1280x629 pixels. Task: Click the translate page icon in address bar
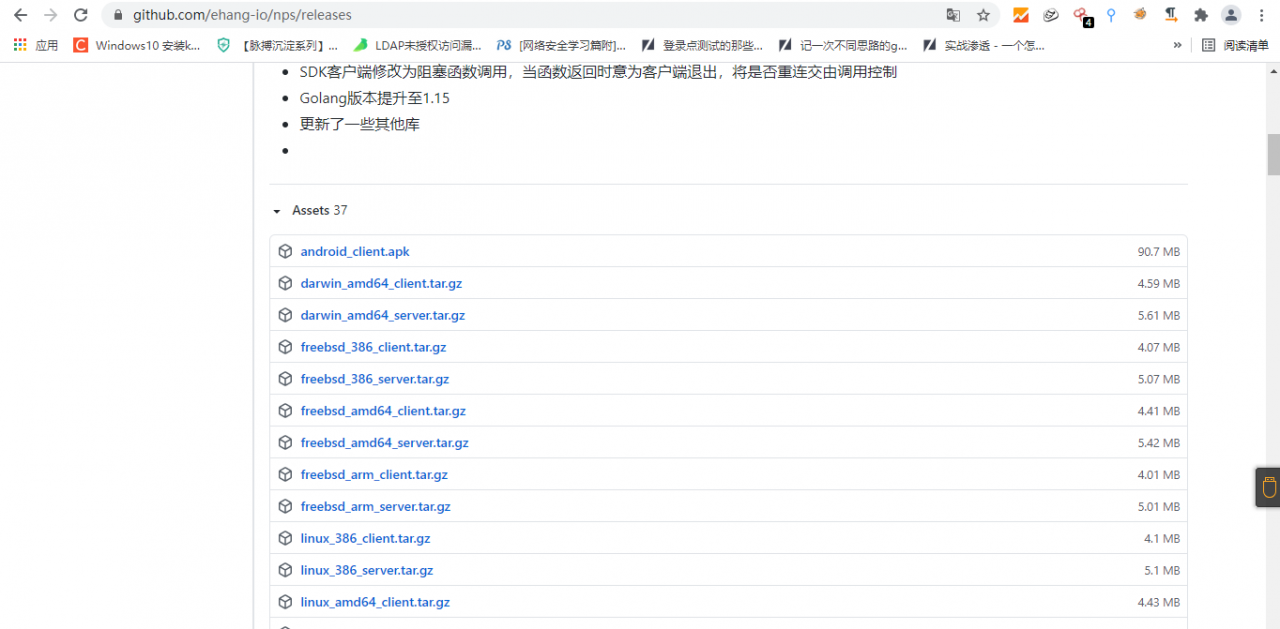[x=953, y=15]
